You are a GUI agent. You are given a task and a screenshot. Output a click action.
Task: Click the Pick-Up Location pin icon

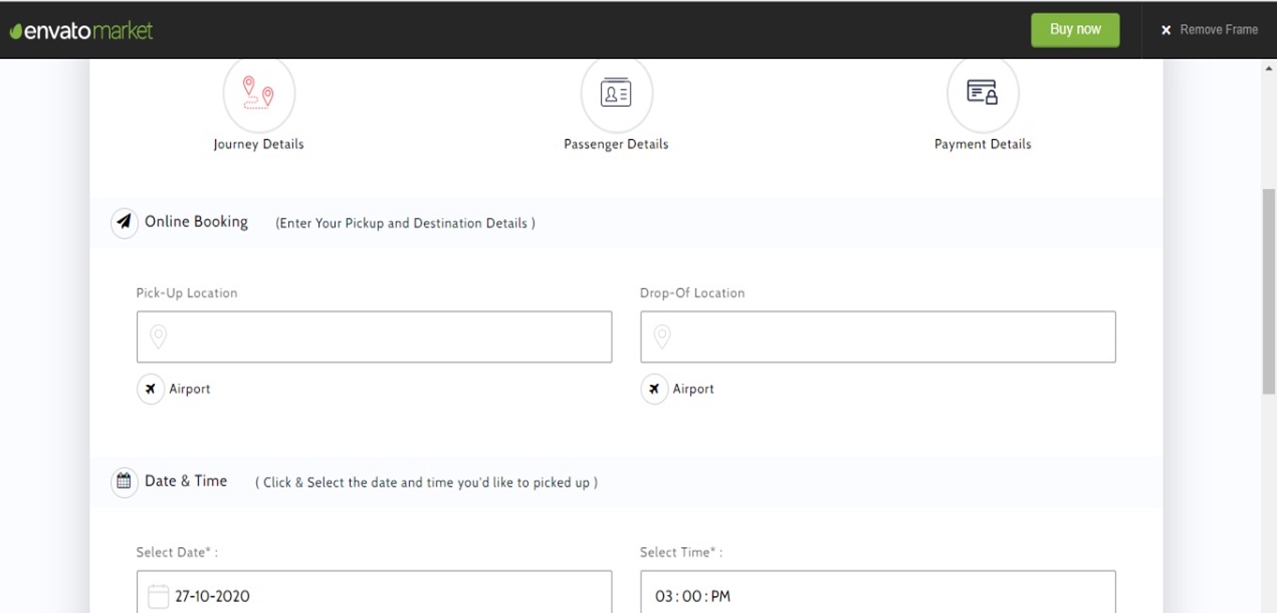pyautogui.click(x=158, y=336)
